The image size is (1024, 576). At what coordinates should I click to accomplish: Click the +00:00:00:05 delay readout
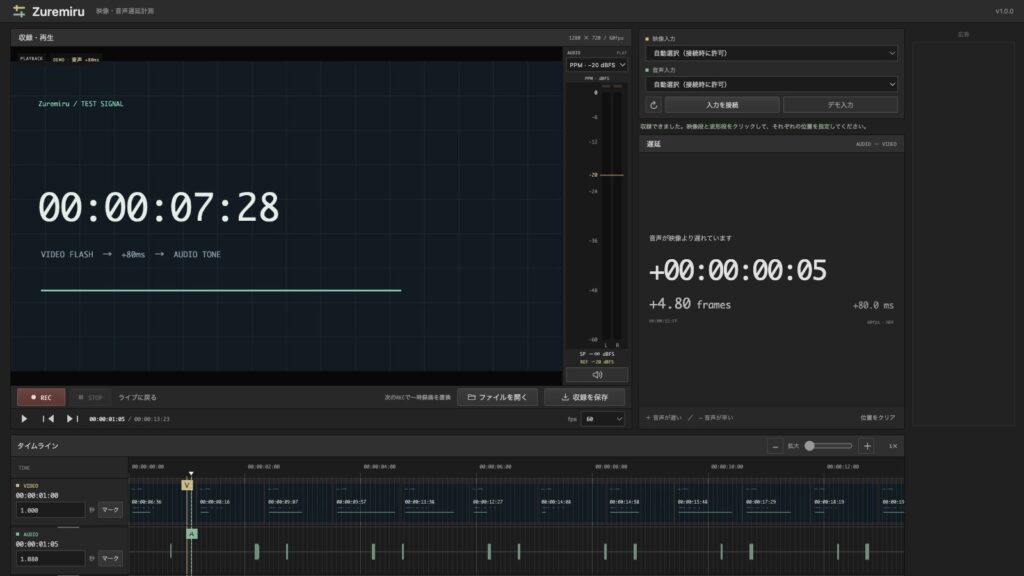[737, 270]
